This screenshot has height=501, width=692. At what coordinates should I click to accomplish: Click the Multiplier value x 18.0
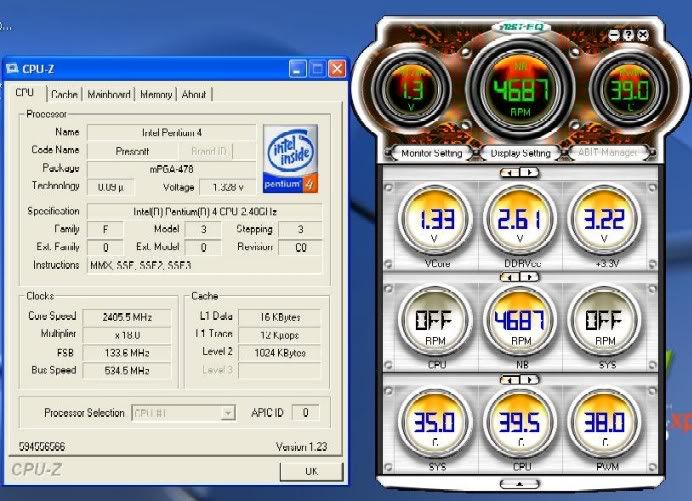click(127, 335)
